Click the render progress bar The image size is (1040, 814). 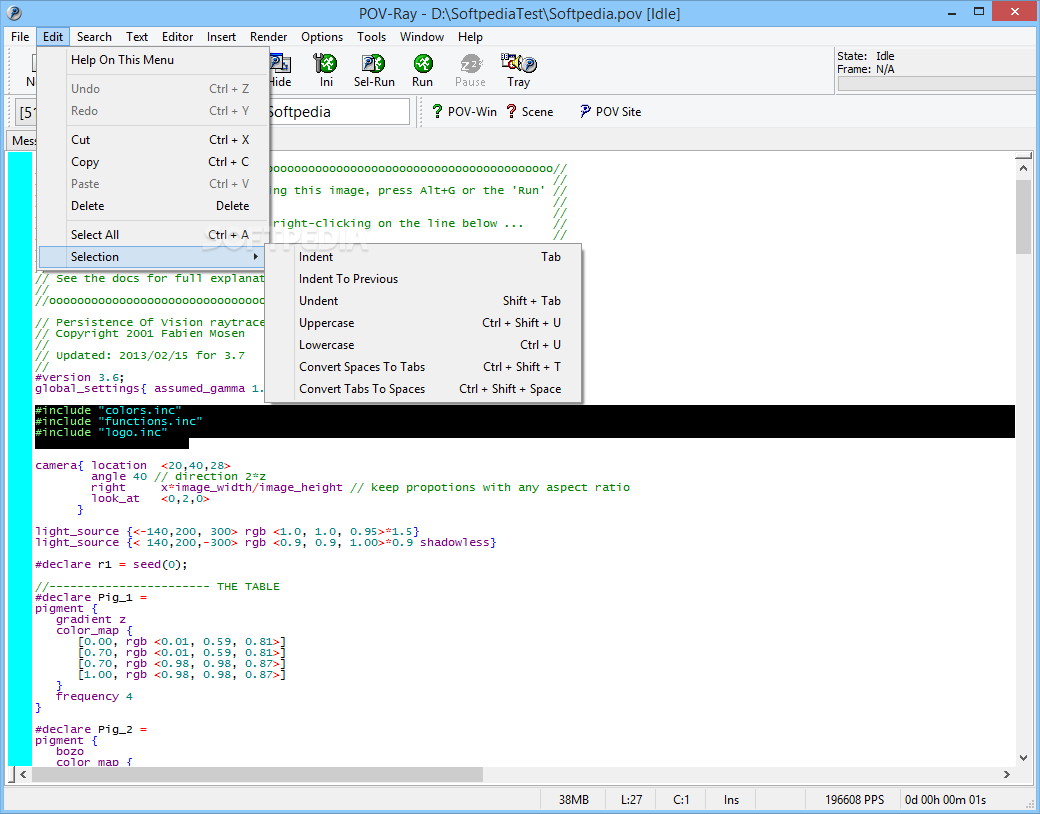[x=935, y=84]
